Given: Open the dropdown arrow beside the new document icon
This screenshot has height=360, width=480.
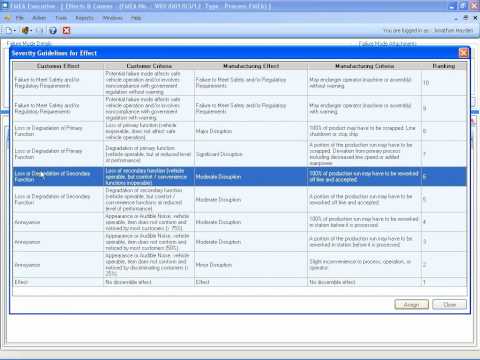Looking at the screenshot, I should [15, 31].
